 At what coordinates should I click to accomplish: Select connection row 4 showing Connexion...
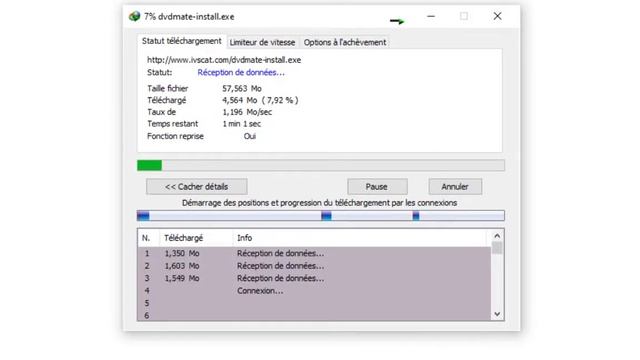pyautogui.click(x=314, y=291)
